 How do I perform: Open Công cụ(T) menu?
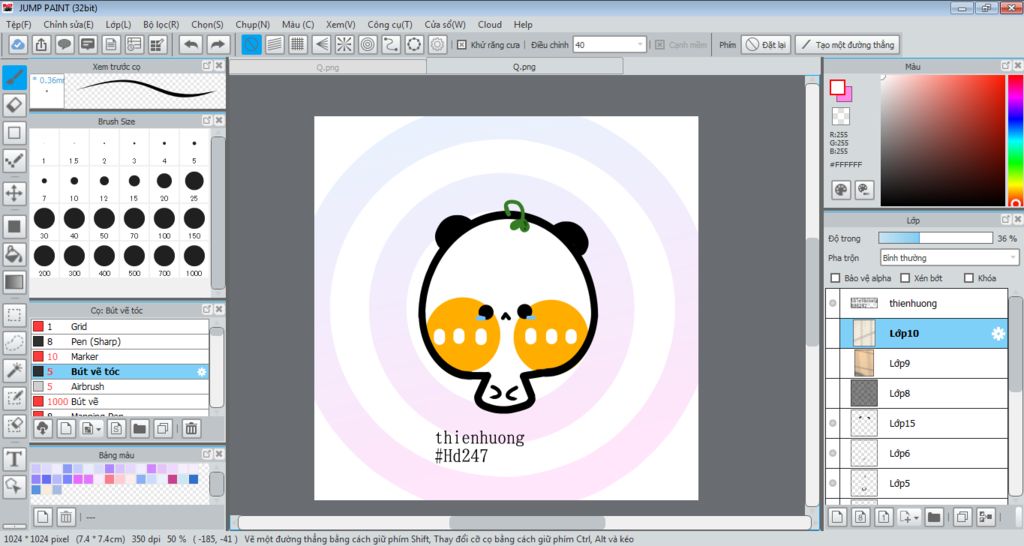(x=389, y=25)
